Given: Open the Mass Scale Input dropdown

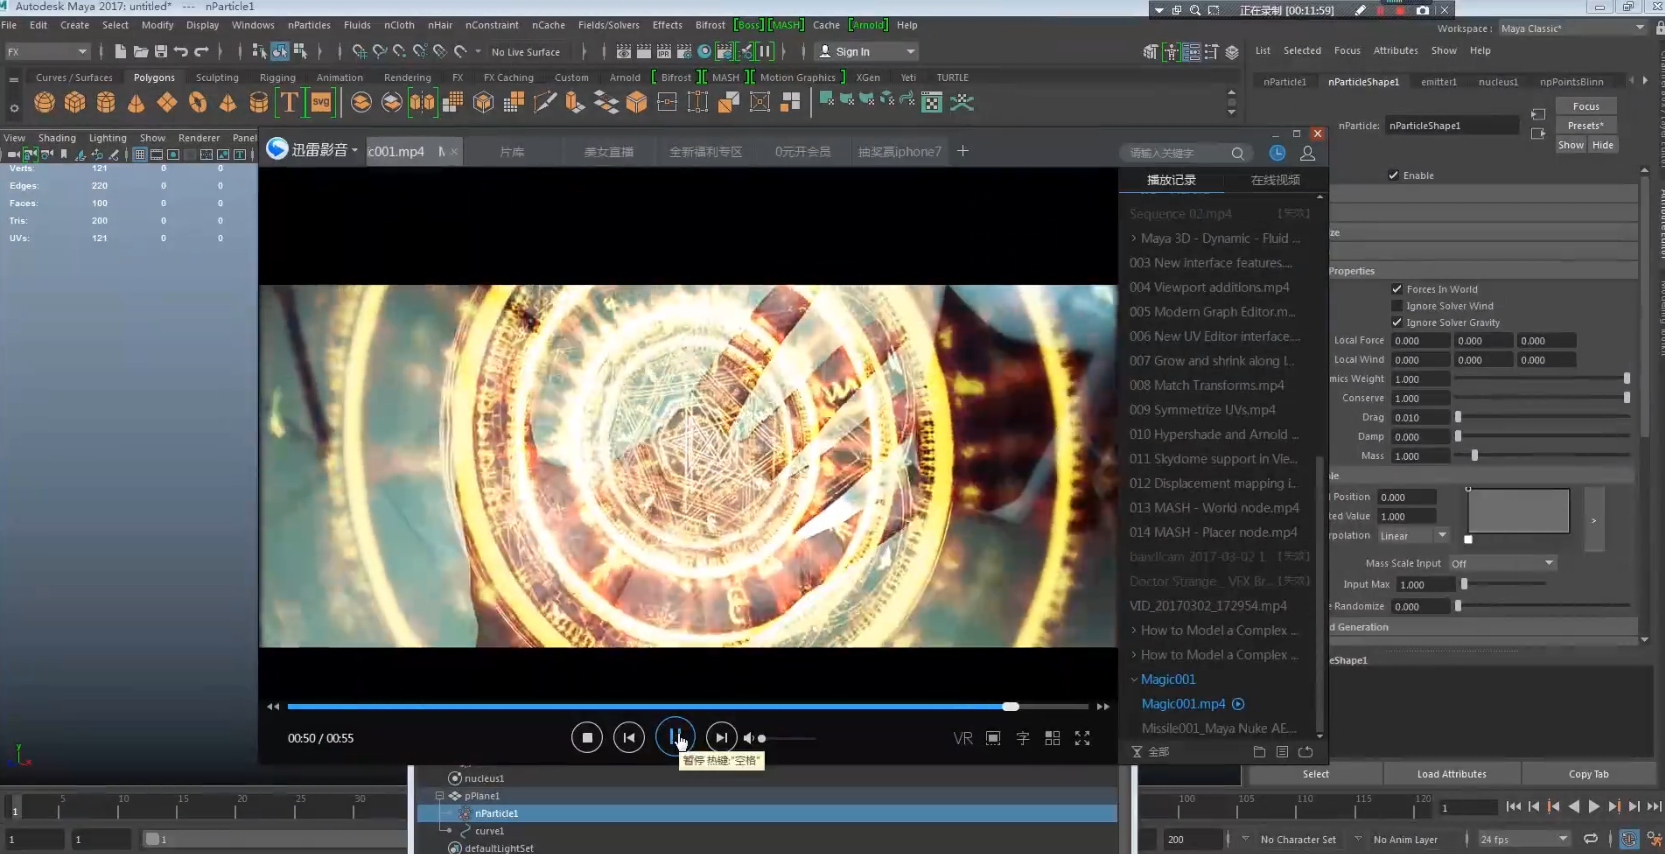Looking at the screenshot, I should point(1502,564).
